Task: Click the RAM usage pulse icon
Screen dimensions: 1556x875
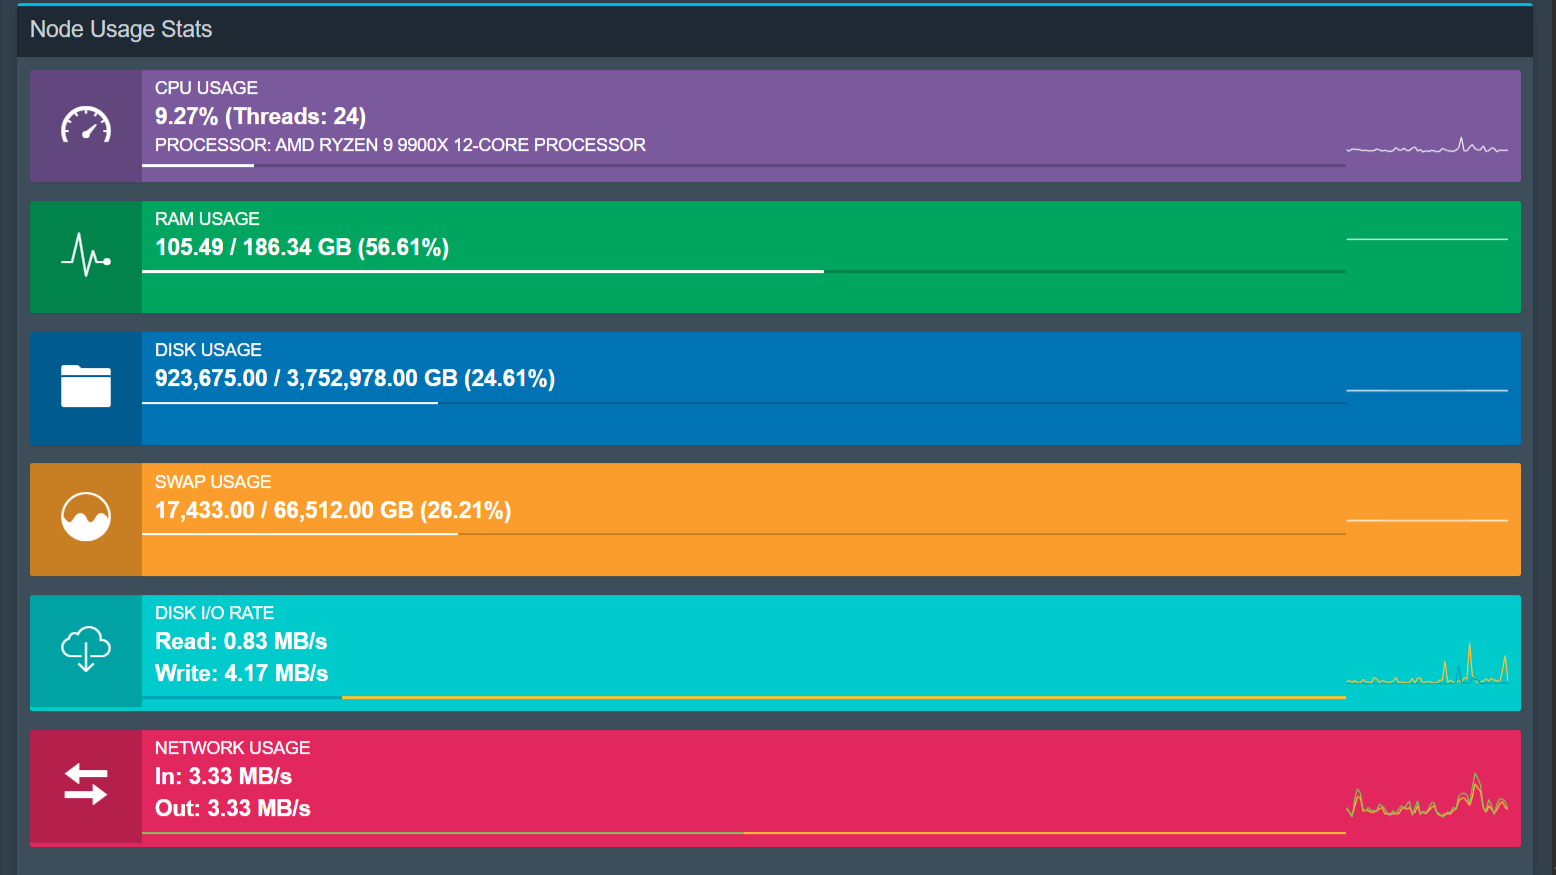Action: click(86, 255)
